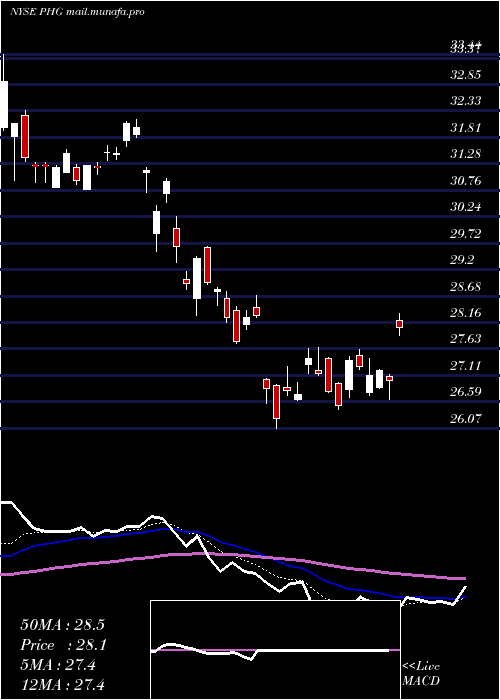Click the blue 12MA moving average line

coord(232,544)
